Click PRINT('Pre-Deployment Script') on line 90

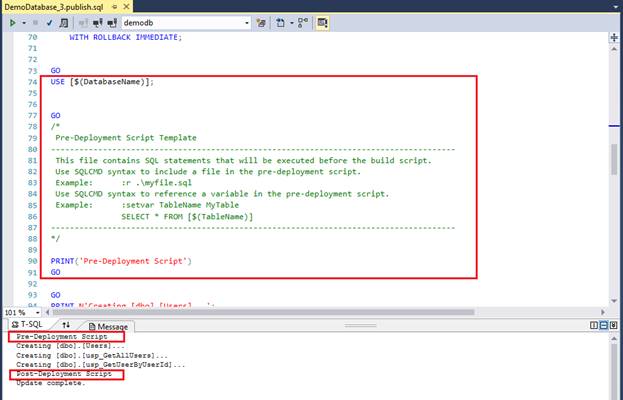[x=121, y=261]
